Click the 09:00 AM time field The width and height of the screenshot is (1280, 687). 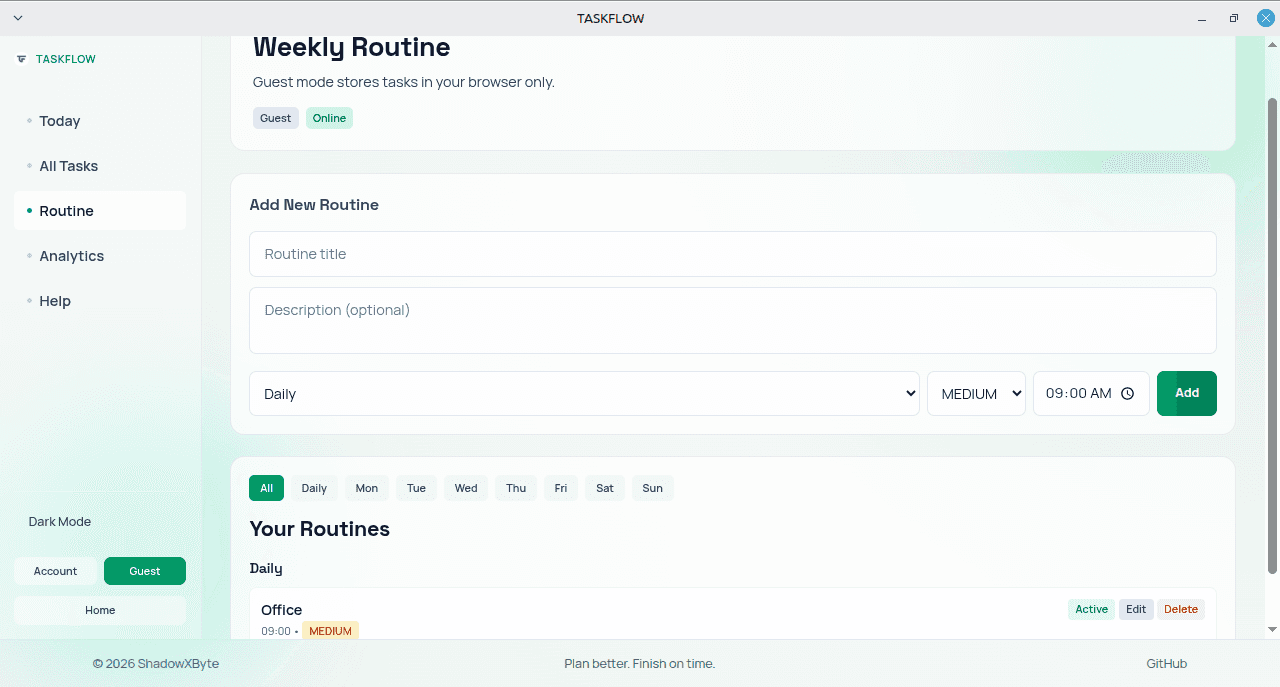[1091, 394]
